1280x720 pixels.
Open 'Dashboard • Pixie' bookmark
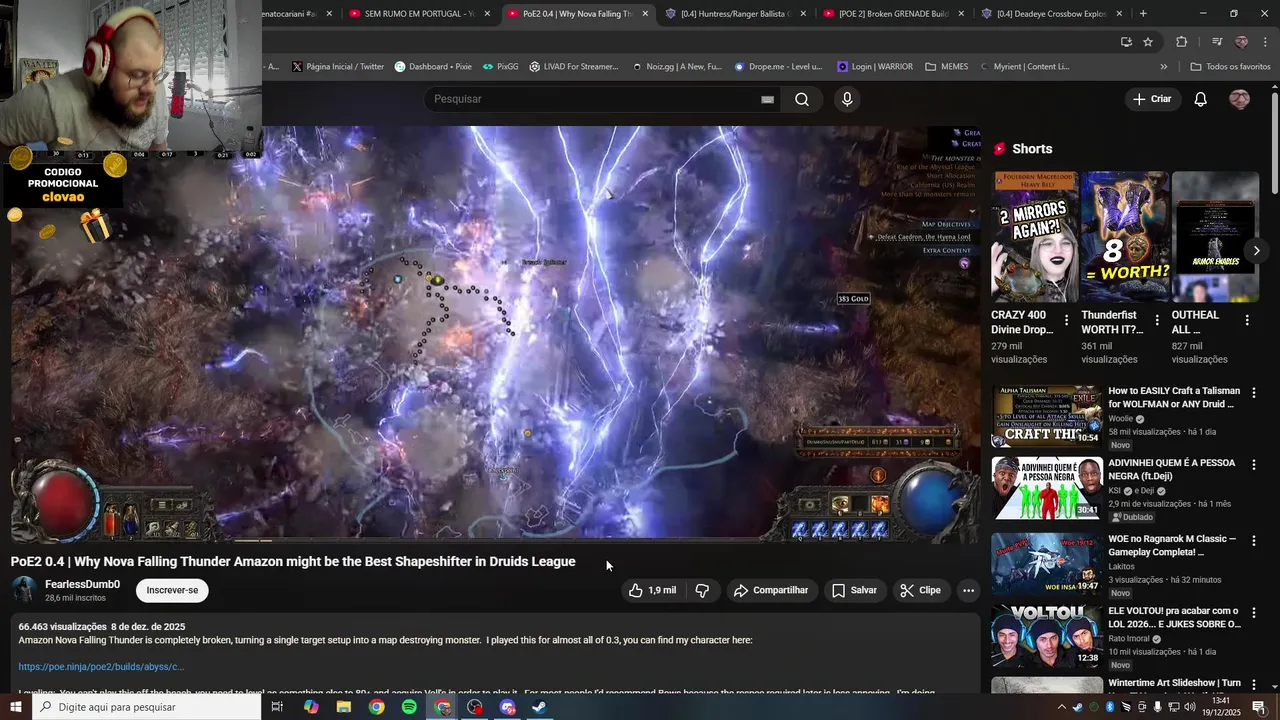[x=433, y=67]
